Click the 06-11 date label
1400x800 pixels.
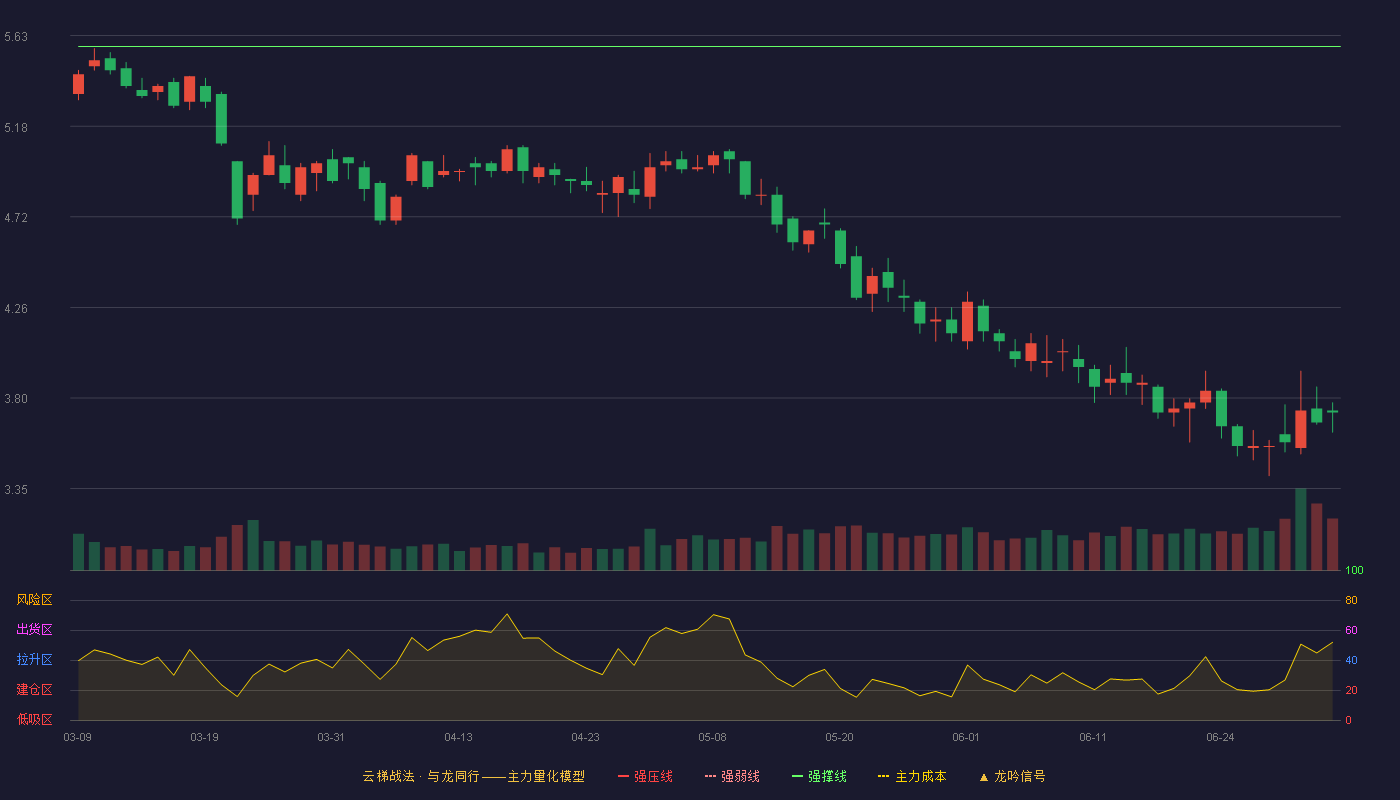(x=1093, y=737)
